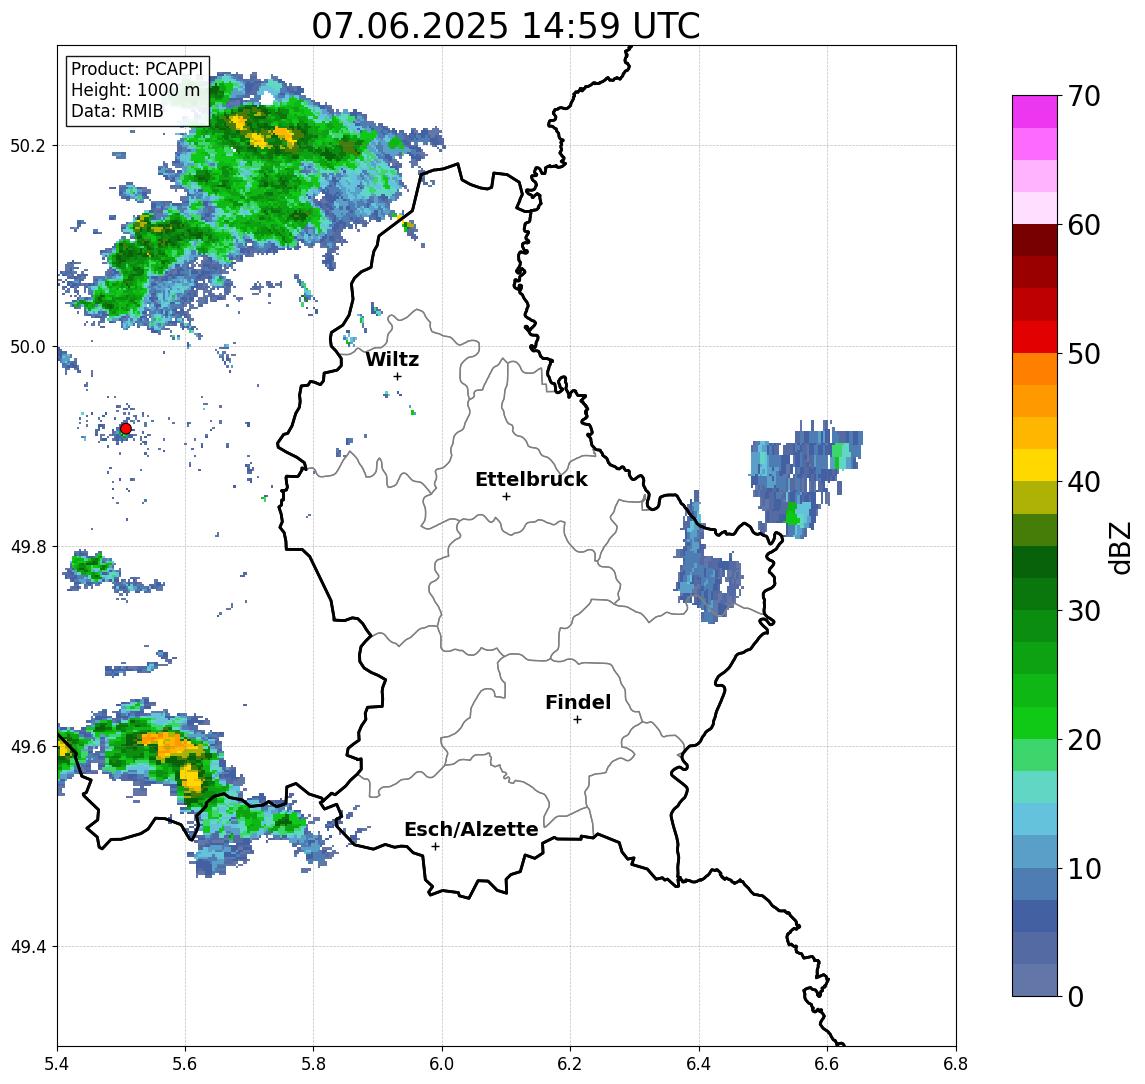Image resolution: width=1145 pixels, height=1084 pixels.
Task: Click the Findel city label
Action: pyautogui.click(x=578, y=702)
